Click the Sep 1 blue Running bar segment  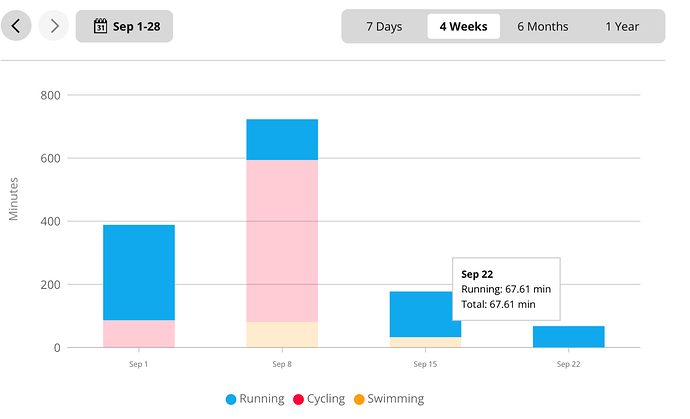click(x=139, y=272)
